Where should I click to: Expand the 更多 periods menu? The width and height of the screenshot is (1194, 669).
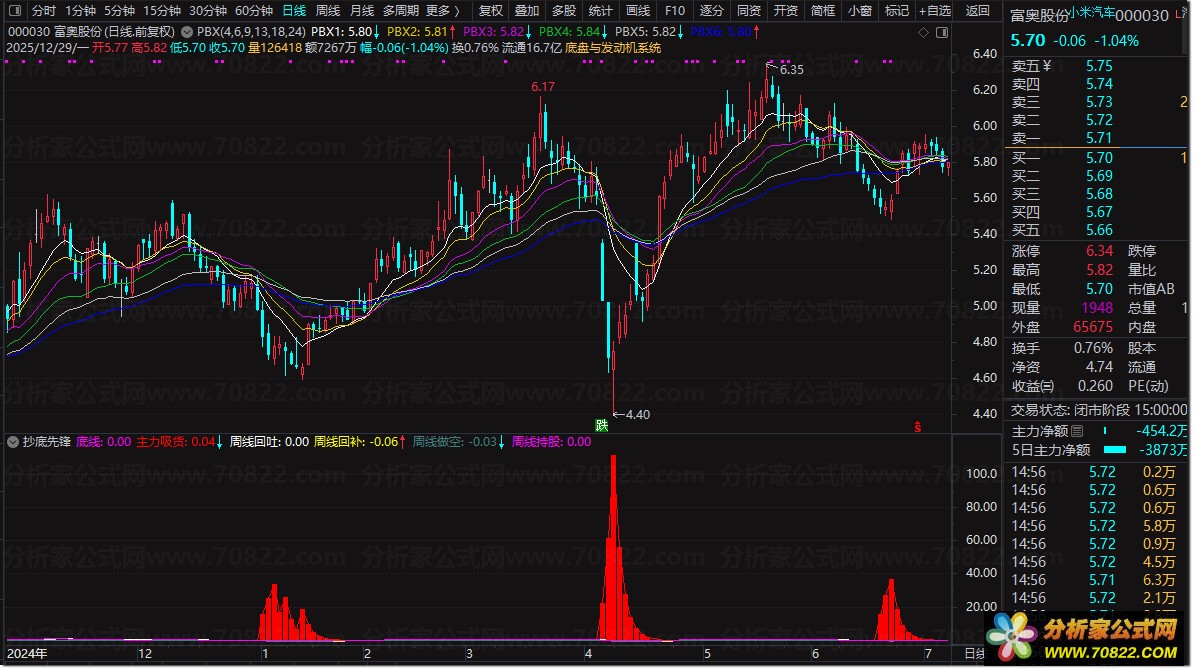(442, 11)
